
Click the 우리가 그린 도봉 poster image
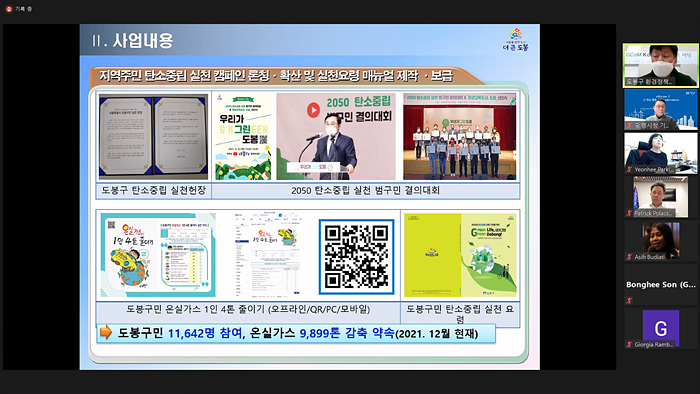click(x=243, y=136)
